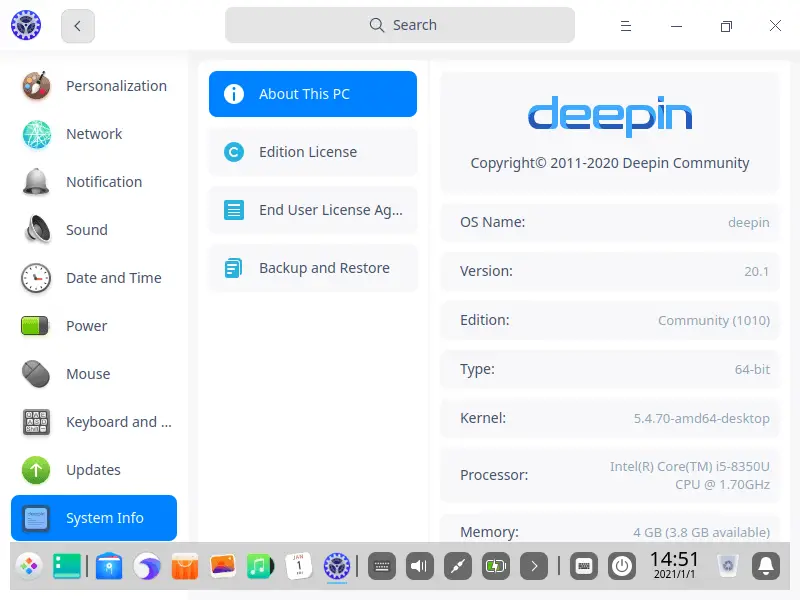Screen dimensions: 800x600
Task: Go back using the back arrow
Action: (x=78, y=26)
